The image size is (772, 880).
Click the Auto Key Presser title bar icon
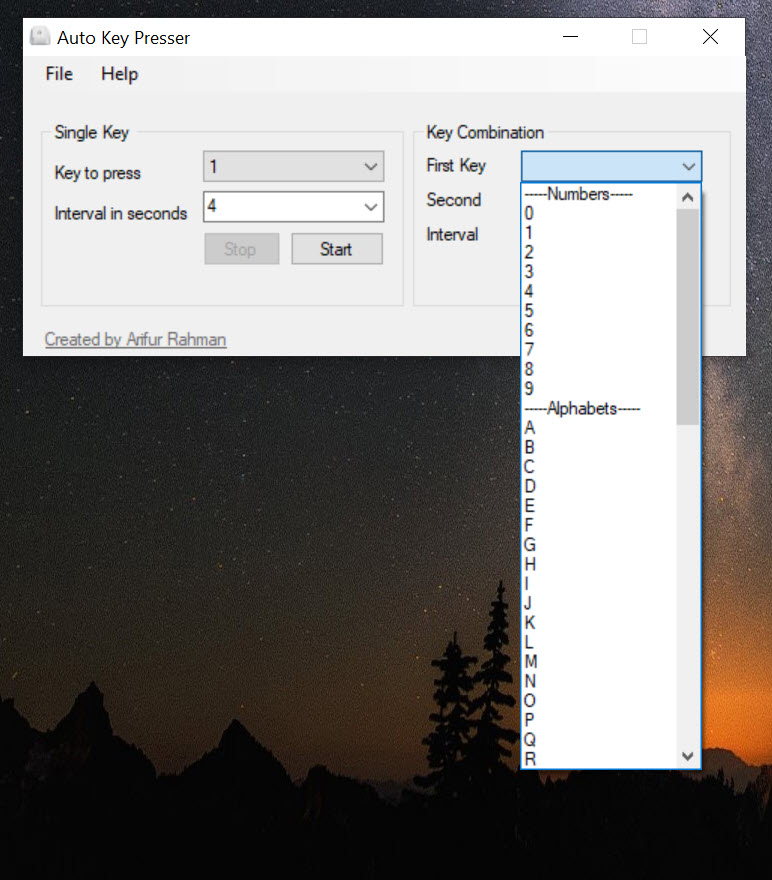(40, 37)
